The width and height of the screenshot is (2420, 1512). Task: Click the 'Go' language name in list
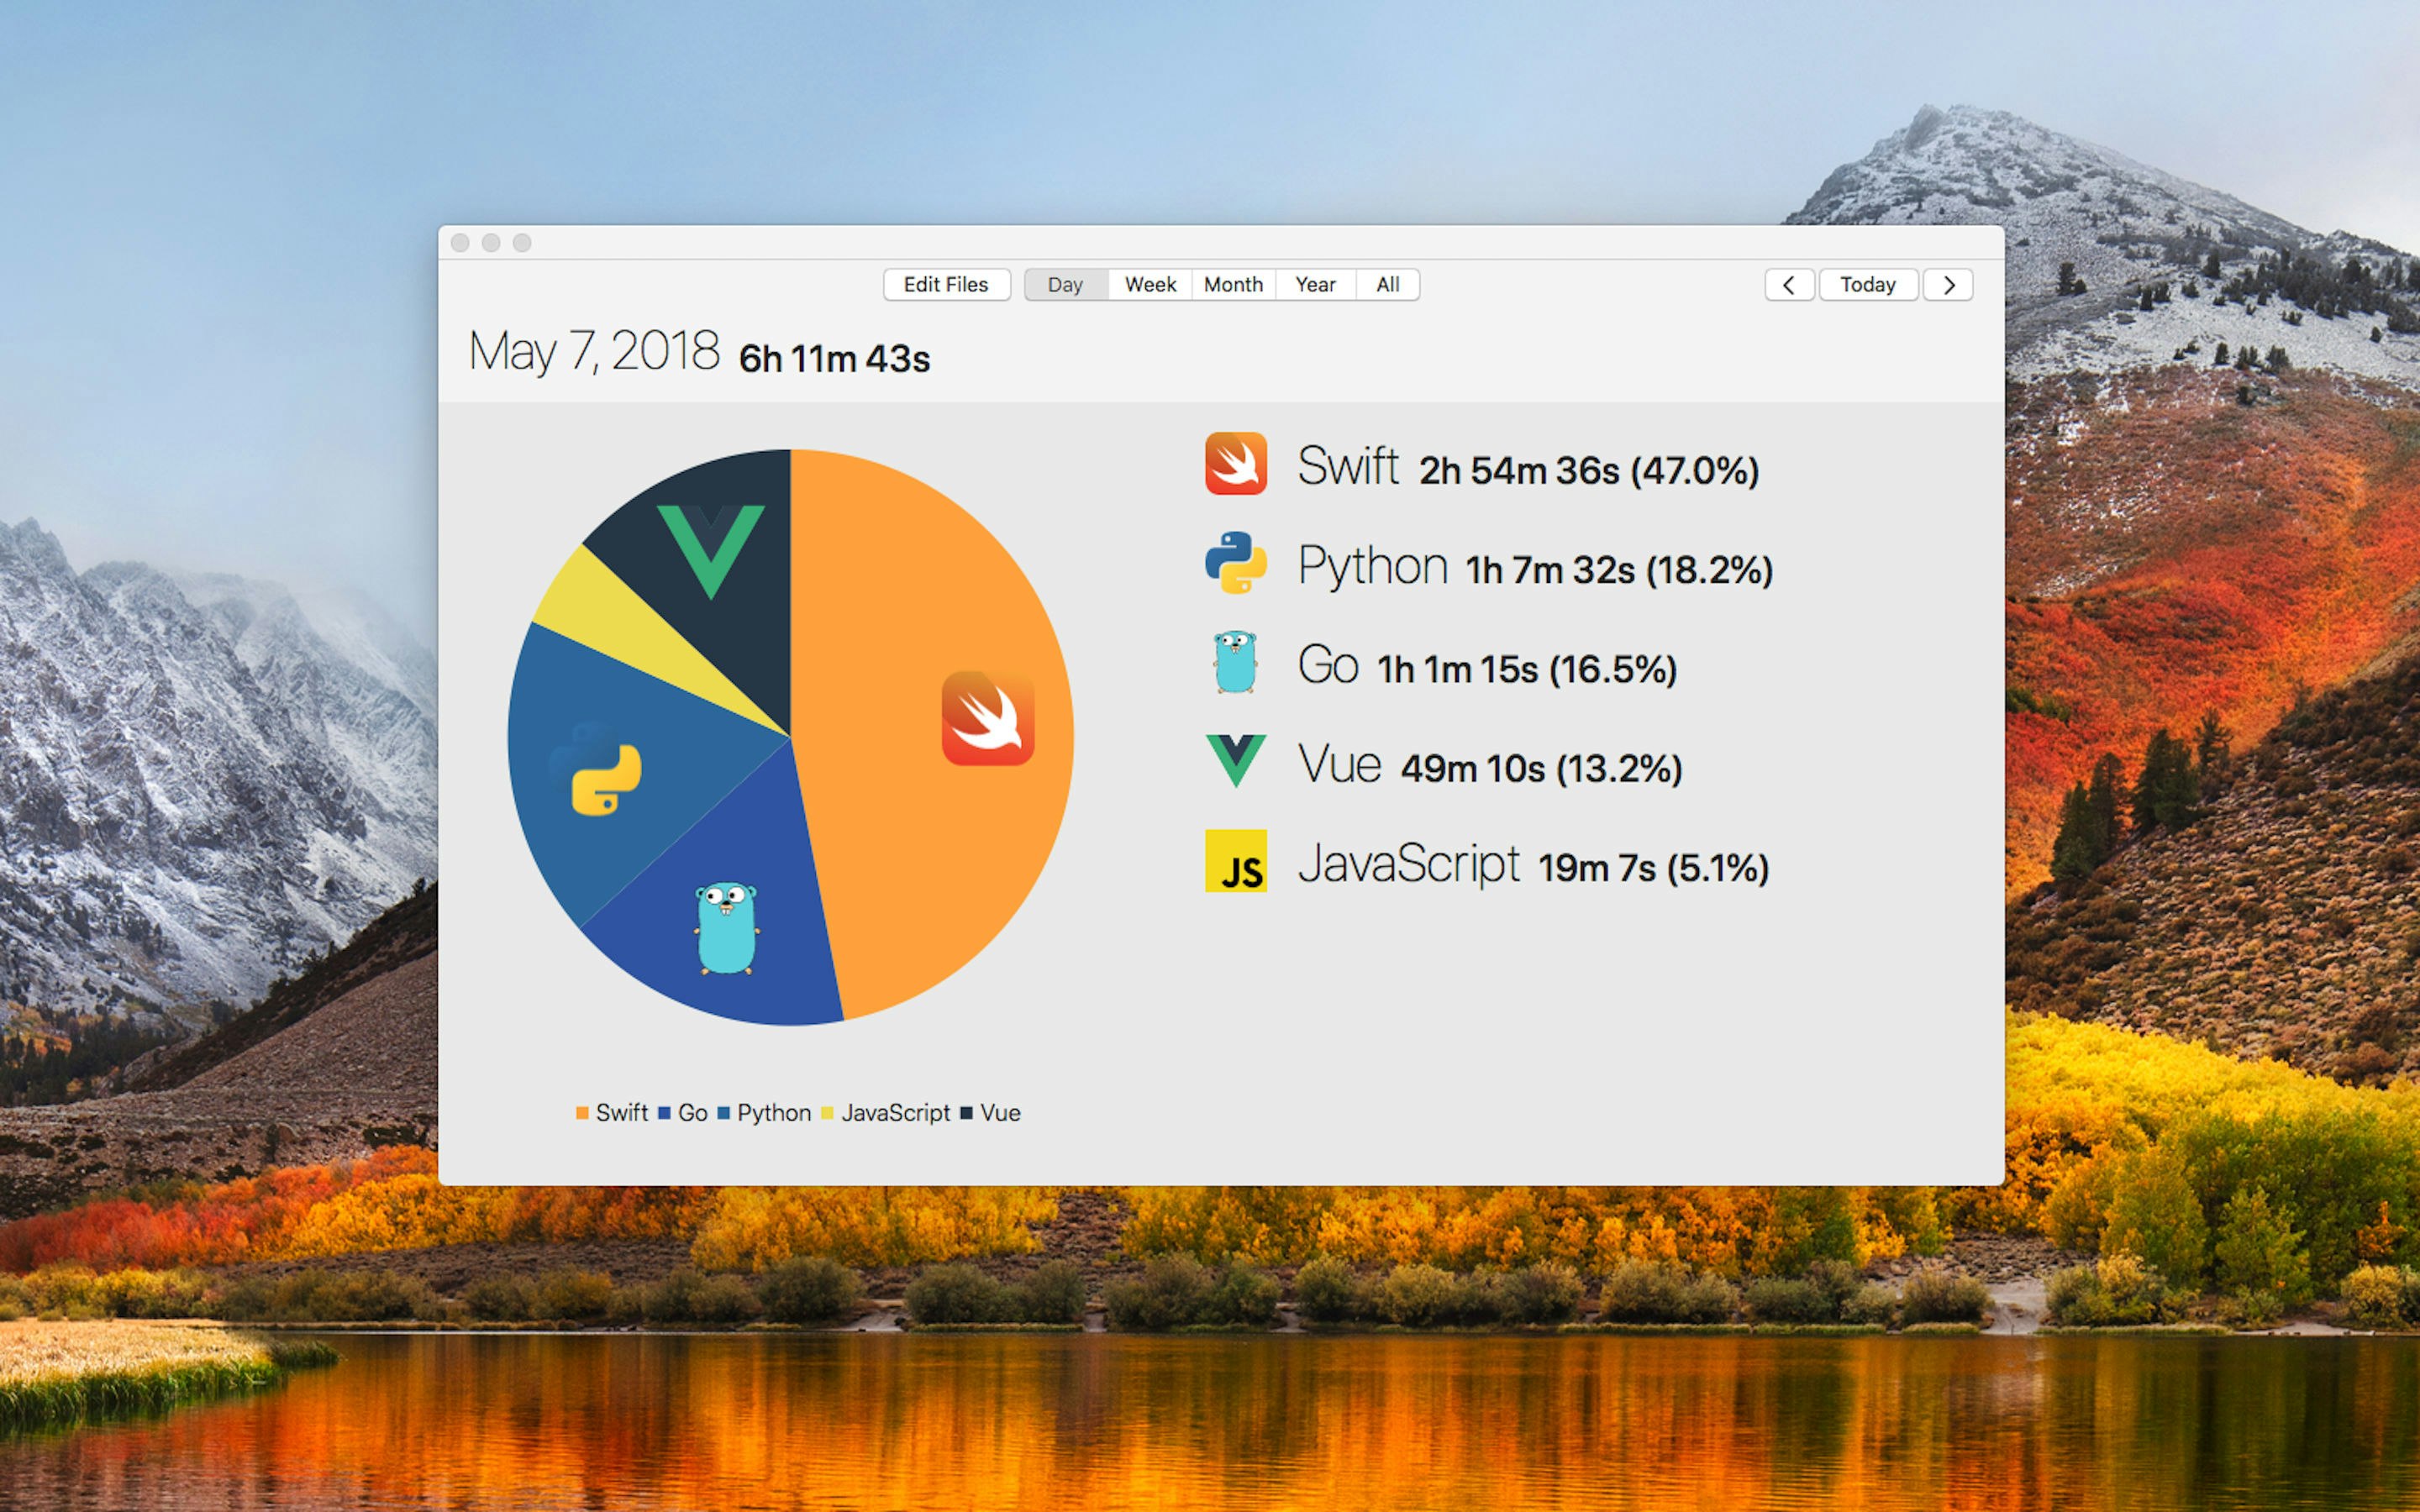click(1328, 664)
